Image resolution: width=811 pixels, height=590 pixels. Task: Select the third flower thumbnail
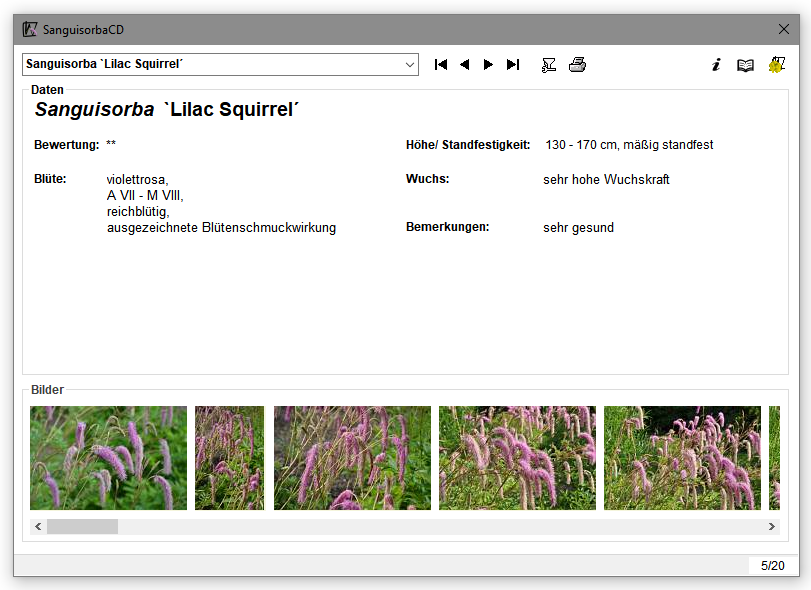[352, 458]
